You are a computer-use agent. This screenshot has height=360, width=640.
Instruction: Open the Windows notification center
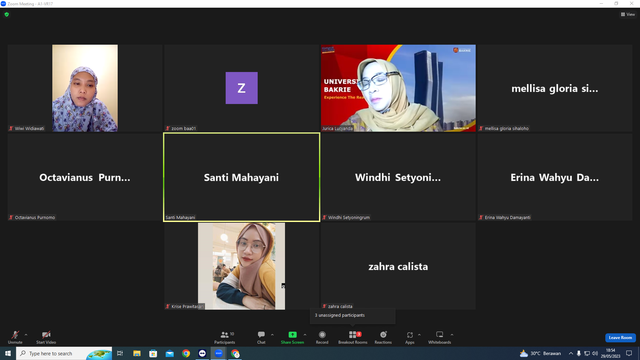(629, 353)
